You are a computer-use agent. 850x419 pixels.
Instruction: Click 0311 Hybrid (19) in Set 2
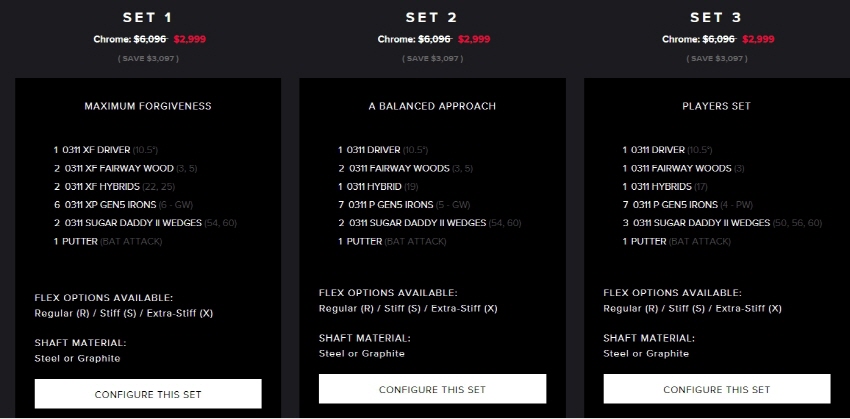[x=378, y=186]
